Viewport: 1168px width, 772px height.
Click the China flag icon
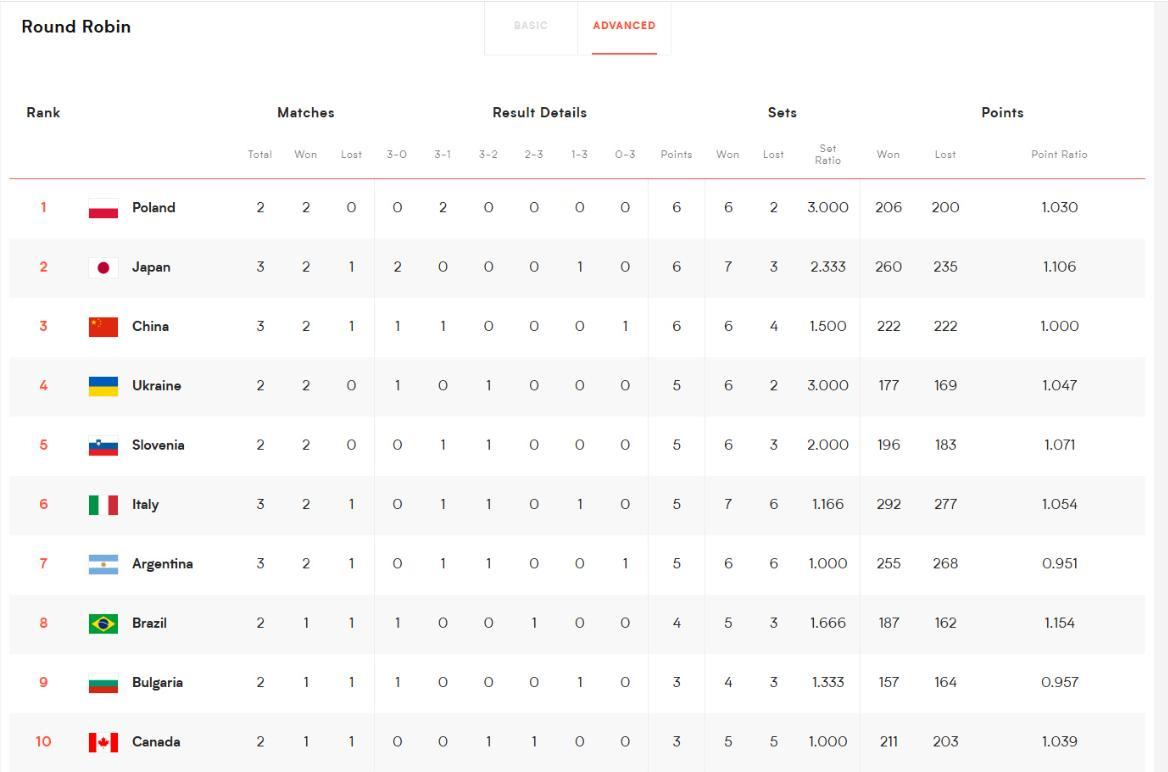(104, 327)
